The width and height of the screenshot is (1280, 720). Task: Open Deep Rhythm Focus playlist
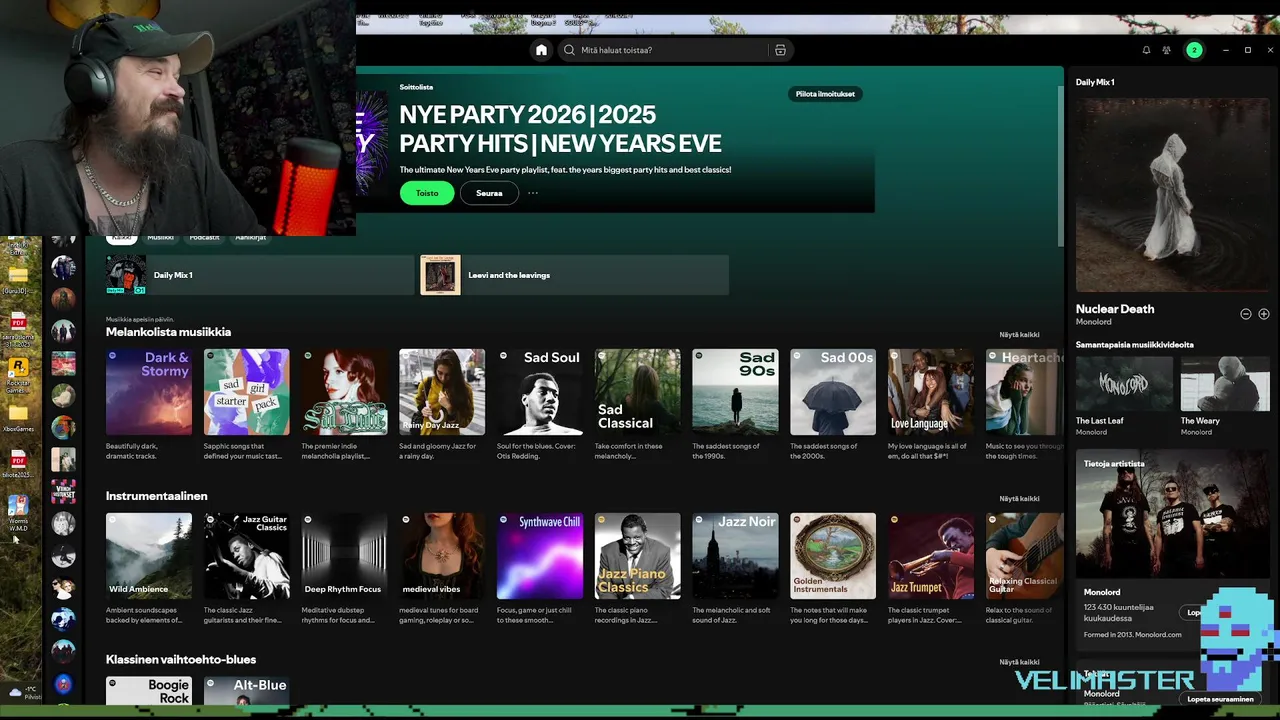tap(344, 556)
